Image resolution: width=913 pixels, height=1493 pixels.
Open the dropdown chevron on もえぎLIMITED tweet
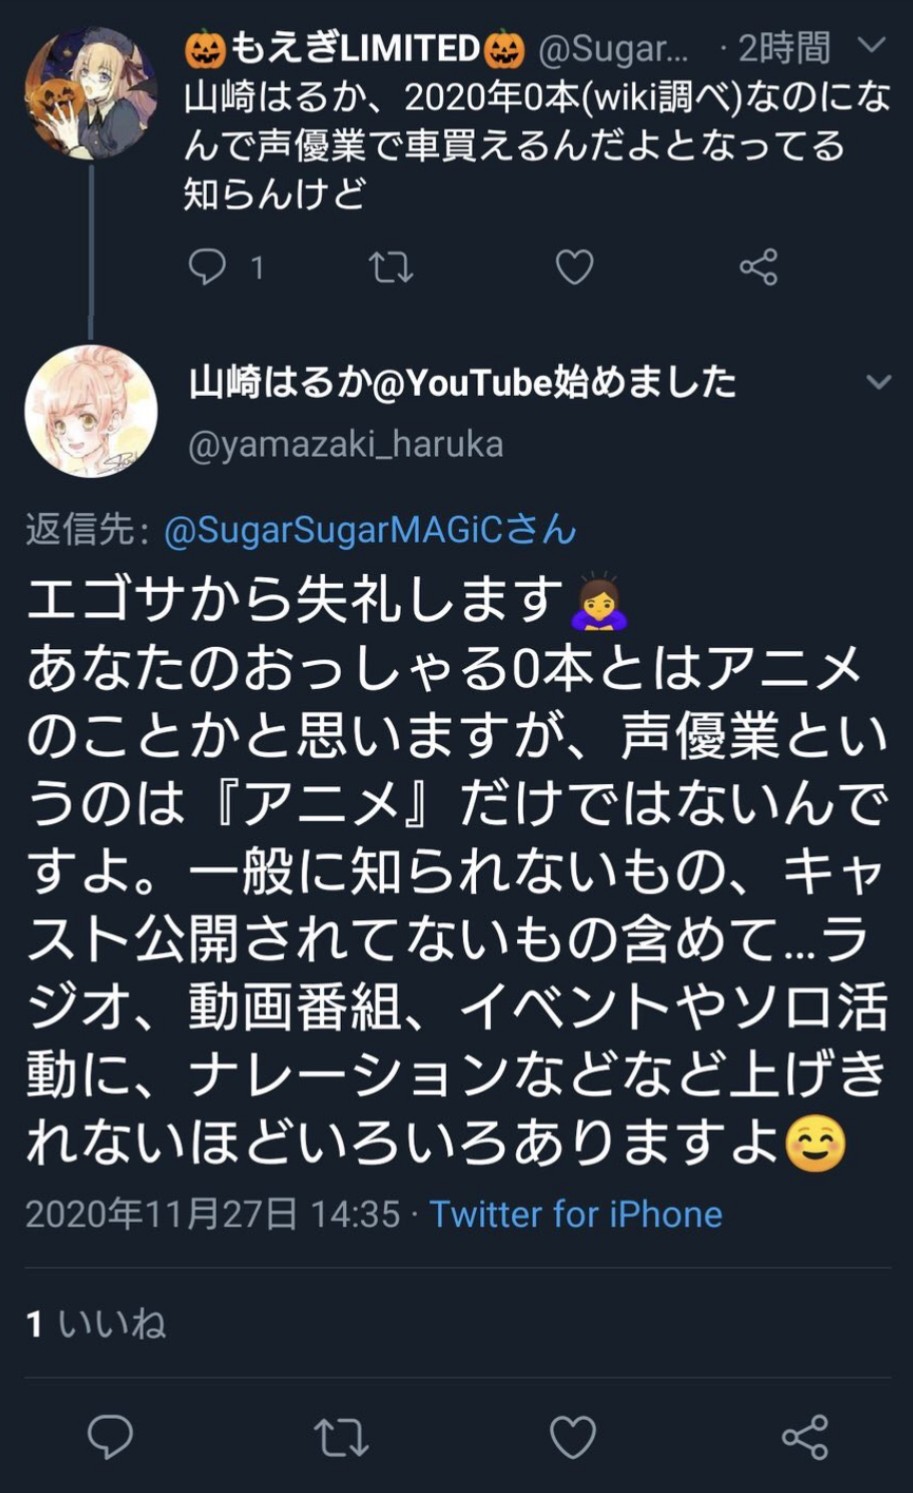[872, 45]
